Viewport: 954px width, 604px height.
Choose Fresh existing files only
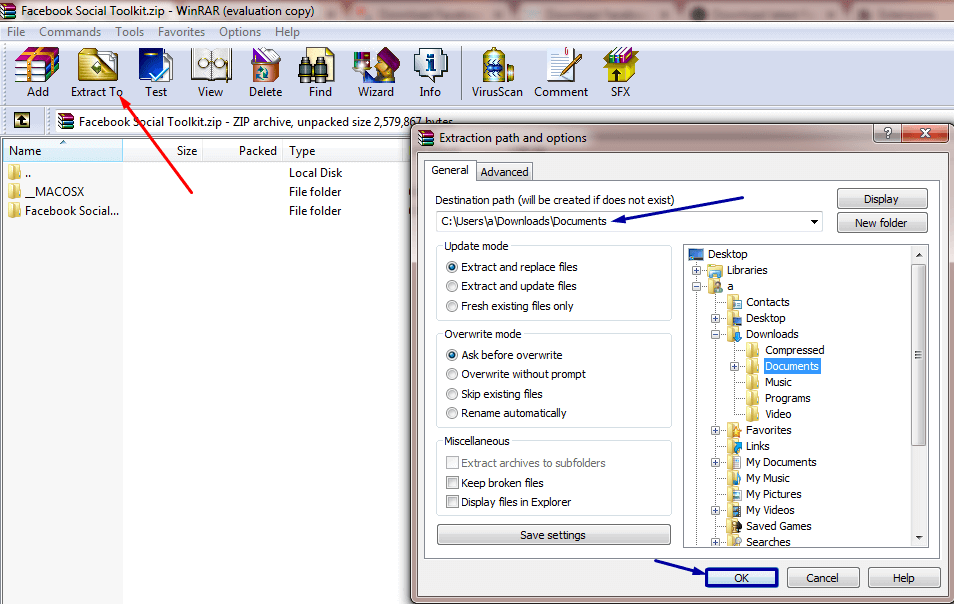click(x=451, y=306)
